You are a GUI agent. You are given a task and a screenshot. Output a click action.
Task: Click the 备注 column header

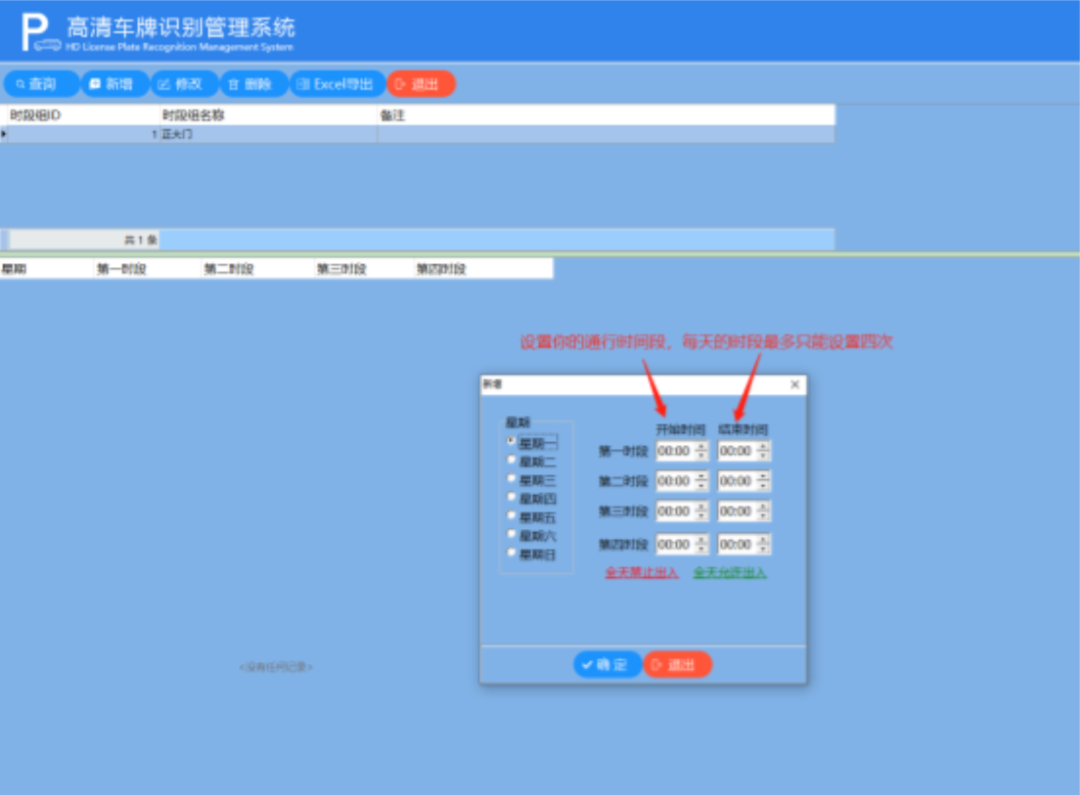pyautogui.click(x=606, y=115)
